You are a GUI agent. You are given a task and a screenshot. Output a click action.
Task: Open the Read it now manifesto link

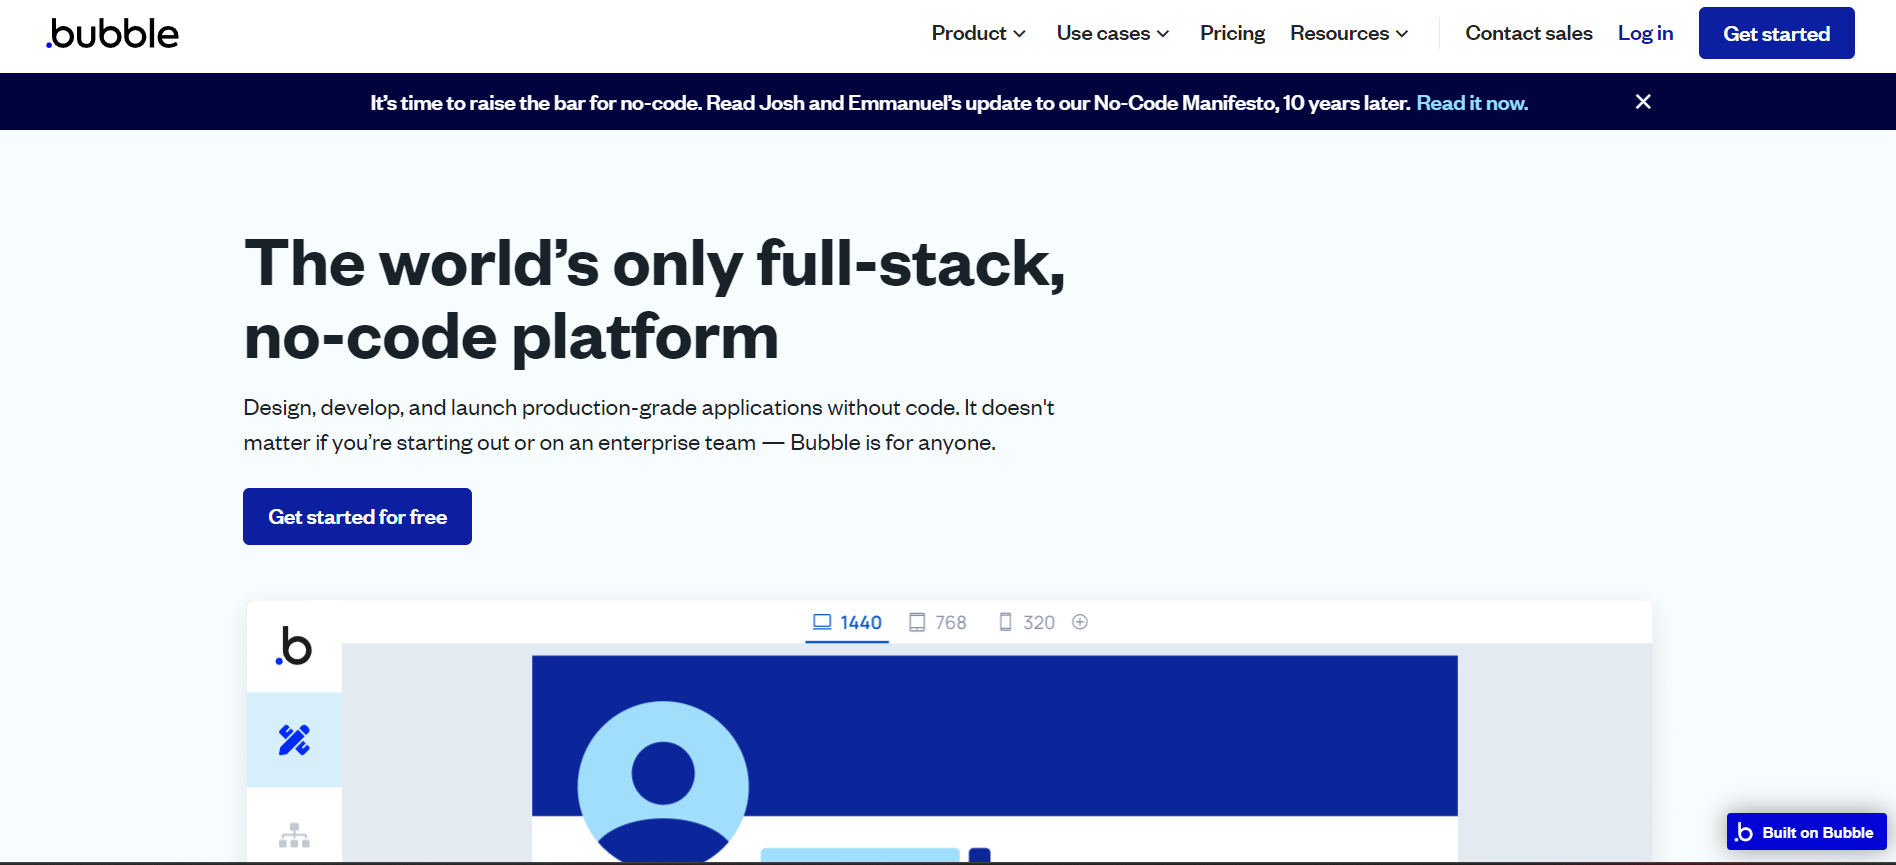[x=1472, y=103]
